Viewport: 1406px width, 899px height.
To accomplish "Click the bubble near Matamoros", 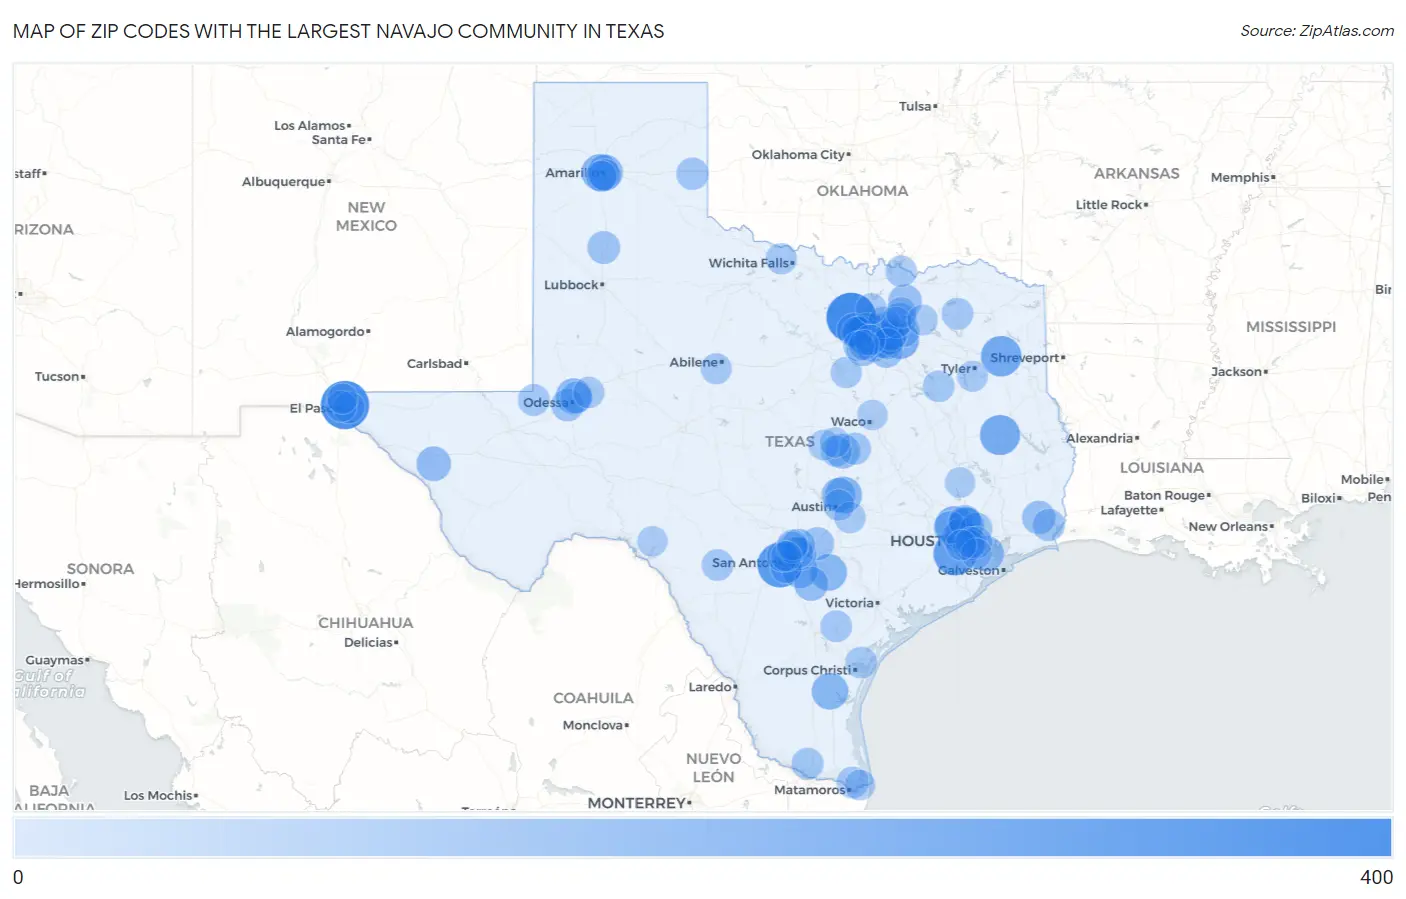I will [855, 784].
